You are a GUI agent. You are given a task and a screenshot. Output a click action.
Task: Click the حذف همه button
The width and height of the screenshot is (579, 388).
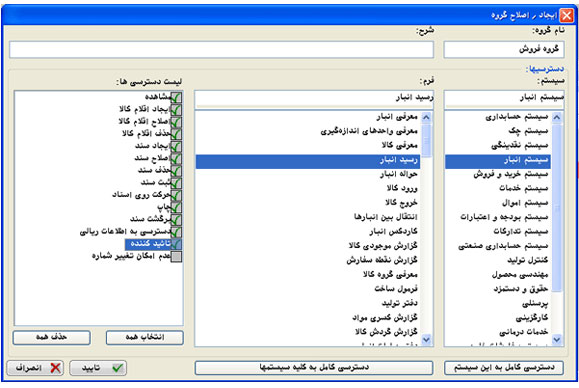[52, 337]
